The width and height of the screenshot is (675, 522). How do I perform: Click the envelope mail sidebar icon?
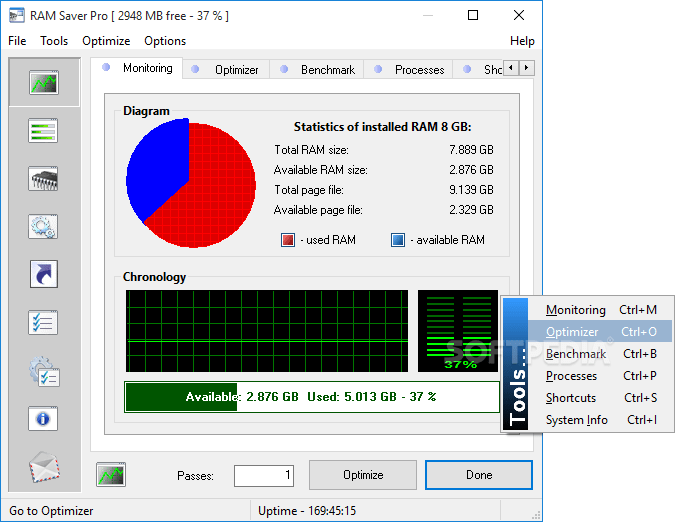pos(44,467)
